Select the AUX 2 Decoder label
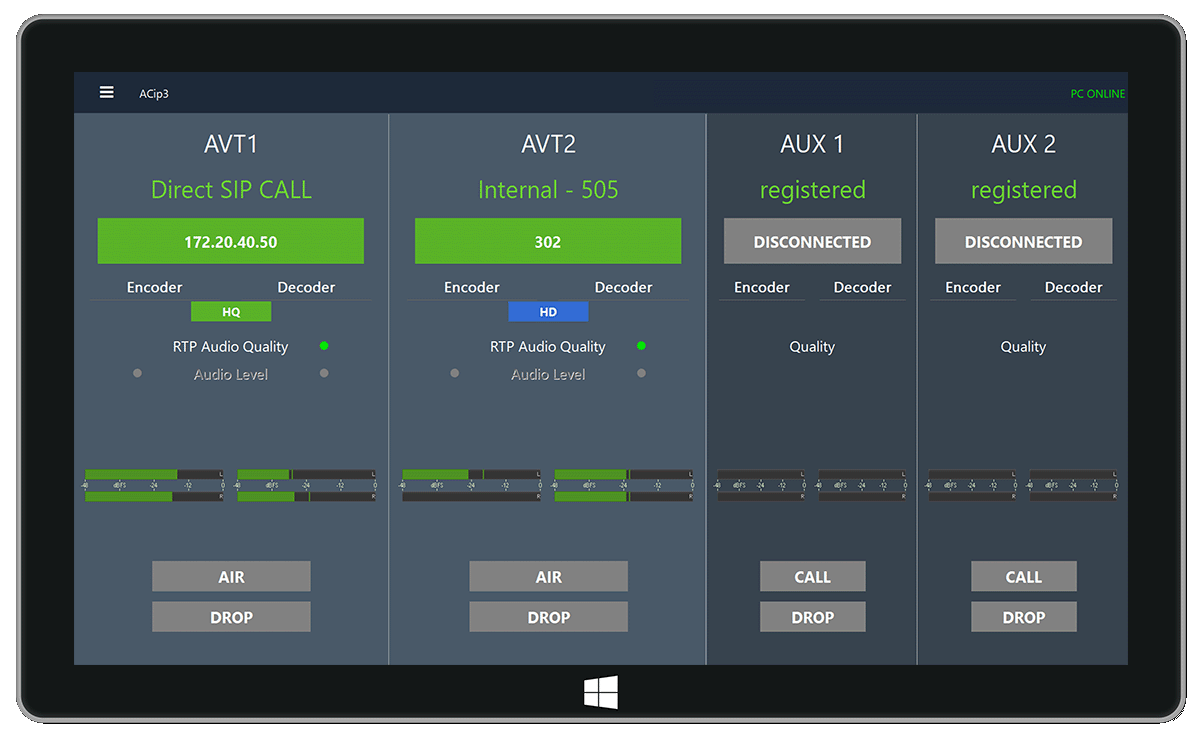Viewport: 1200px width, 735px height. tap(1073, 288)
